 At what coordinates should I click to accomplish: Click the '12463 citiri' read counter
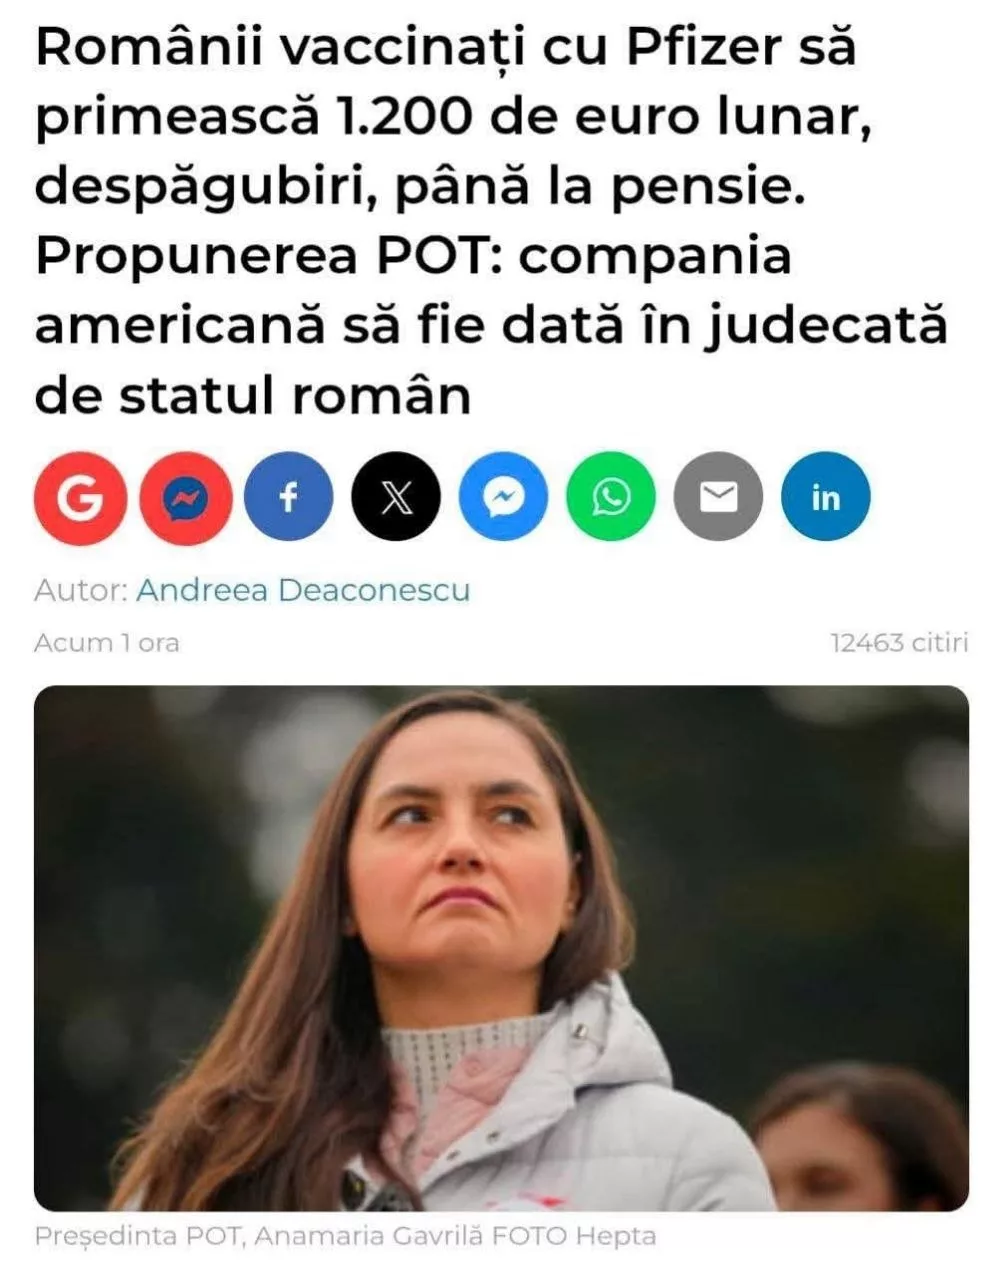click(x=900, y=642)
